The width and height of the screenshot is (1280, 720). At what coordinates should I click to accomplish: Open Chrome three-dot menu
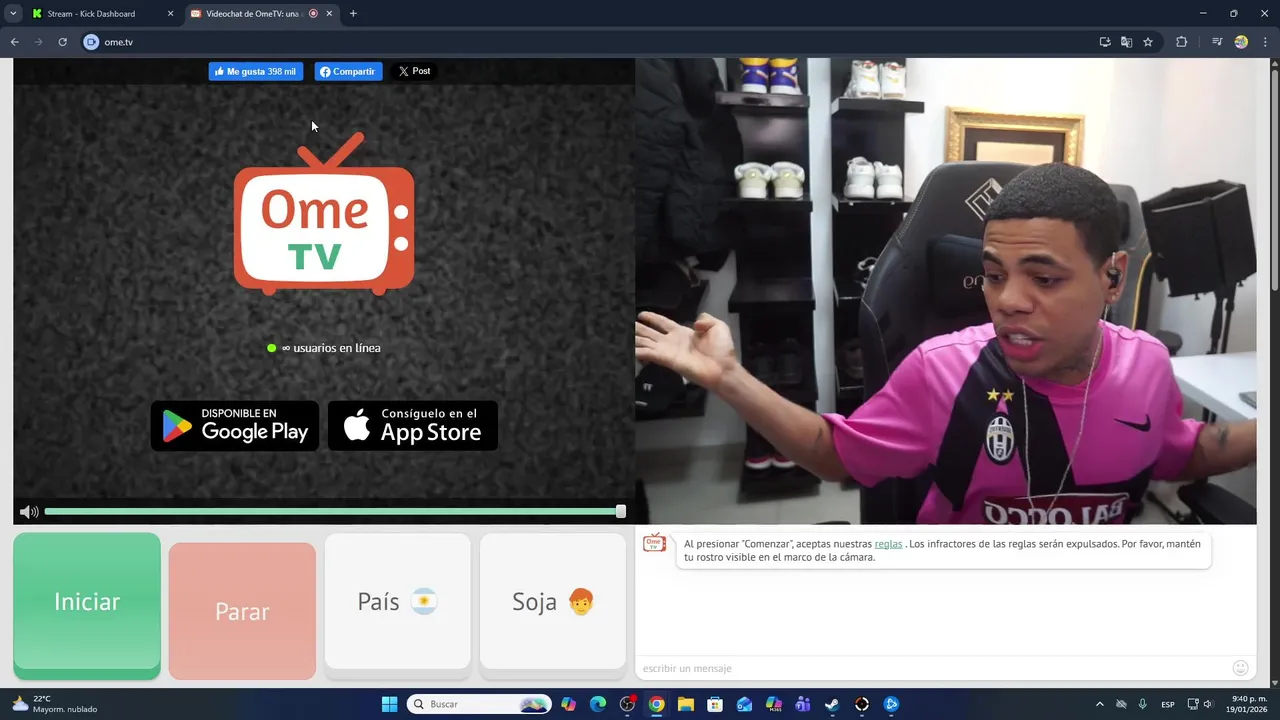pos(1264,42)
